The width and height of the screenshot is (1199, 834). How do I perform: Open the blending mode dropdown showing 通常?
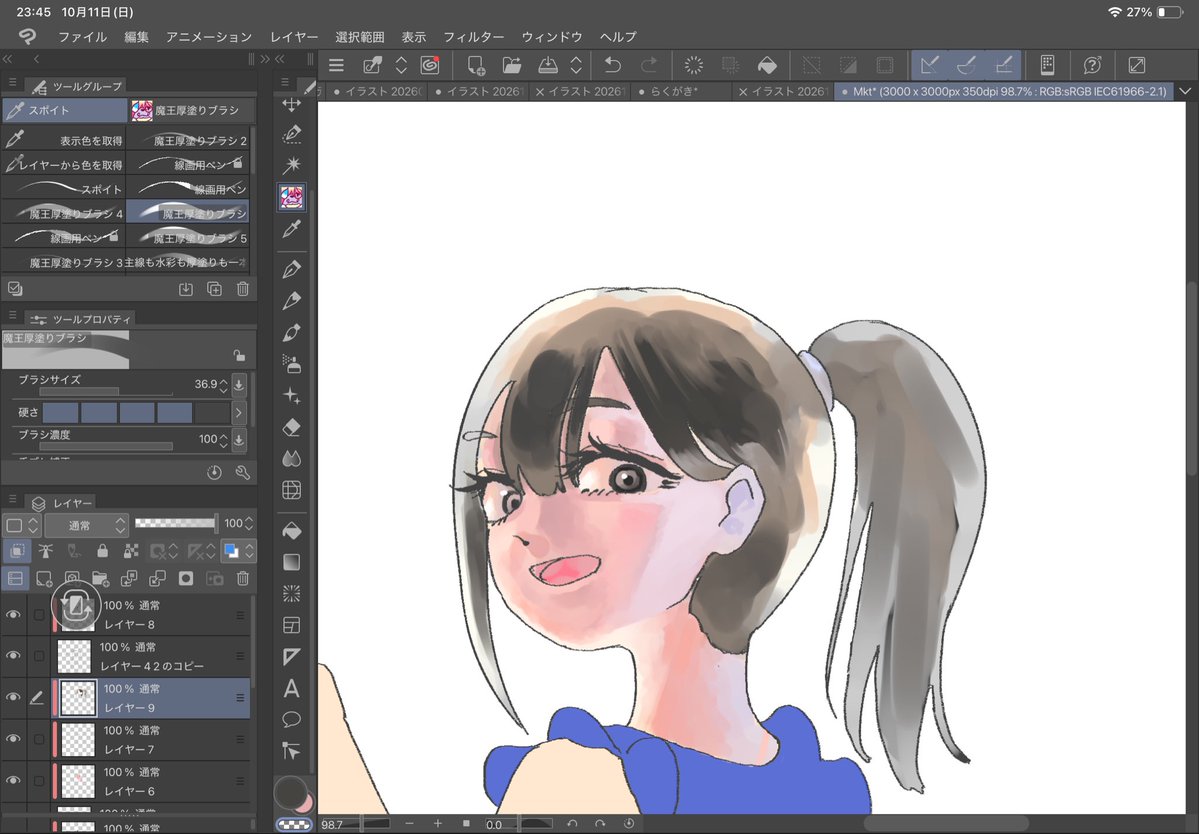point(86,525)
